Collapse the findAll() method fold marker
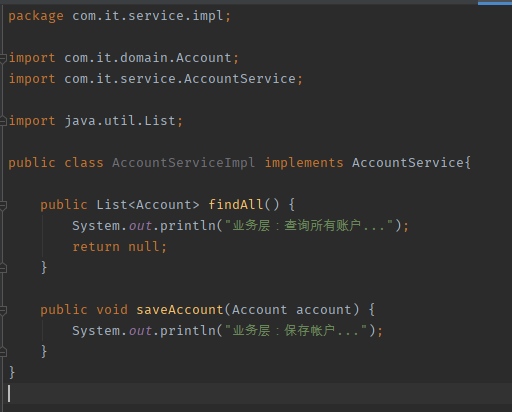512x412 pixels. point(3,205)
